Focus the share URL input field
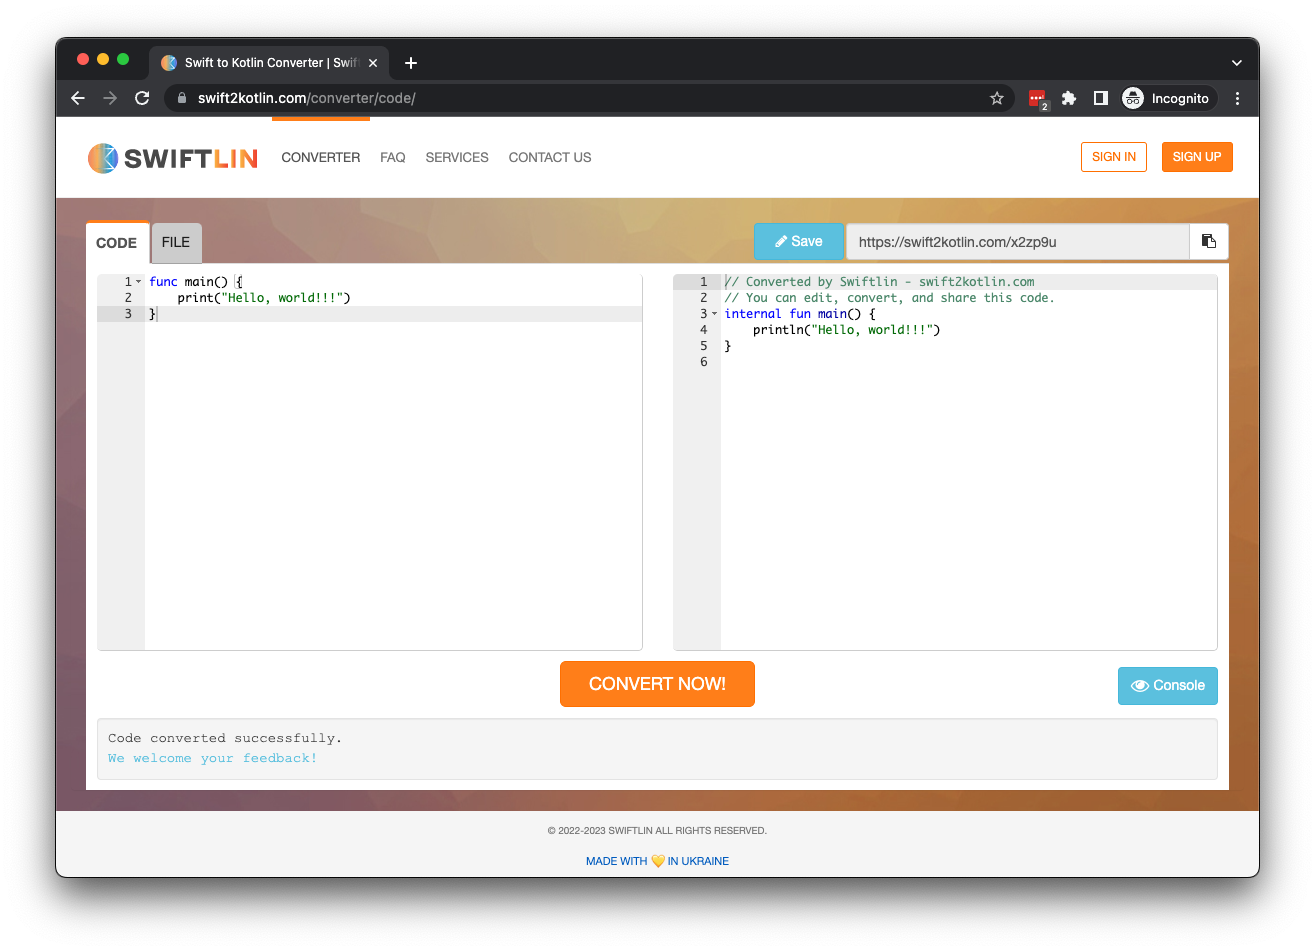The image size is (1315, 951). point(1017,242)
